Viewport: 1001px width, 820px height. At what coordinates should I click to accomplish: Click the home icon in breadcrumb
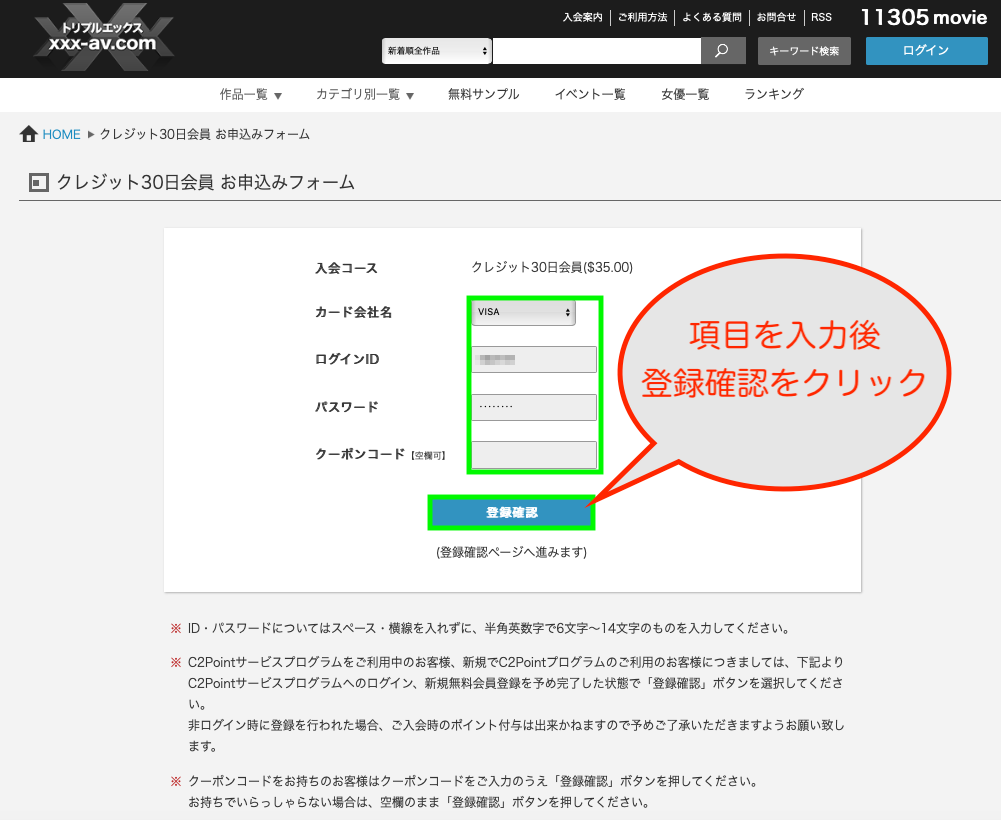click(29, 134)
